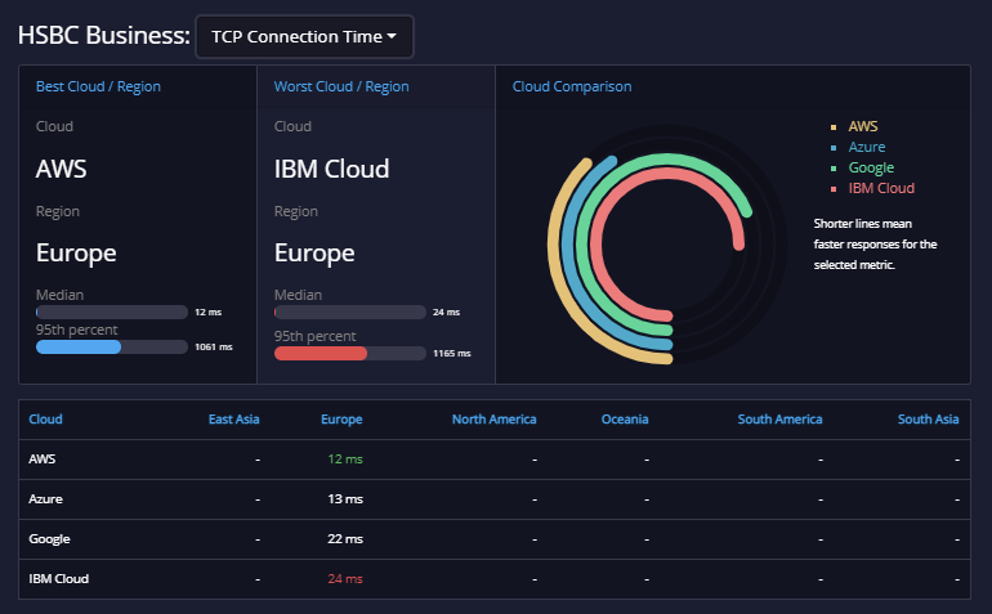This screenshot has width=992, height=614.
Task: Click the 1061 ms value label
Action: (x=214, y=347)
